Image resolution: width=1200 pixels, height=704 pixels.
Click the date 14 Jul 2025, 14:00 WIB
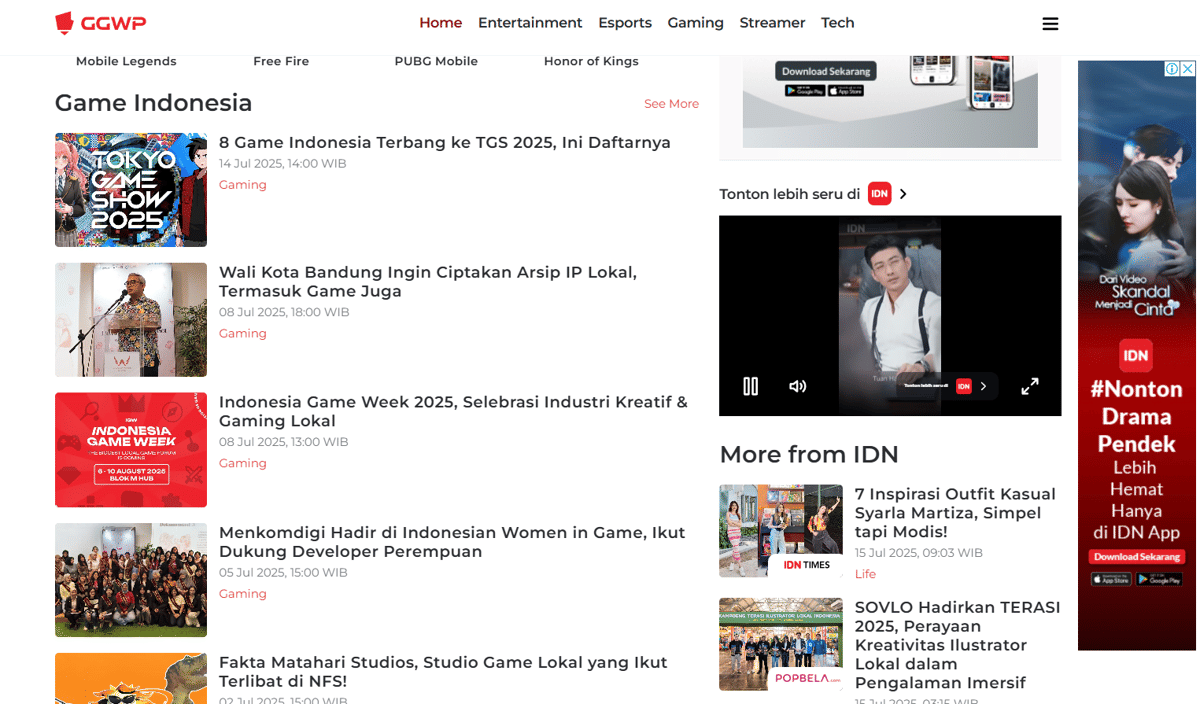pos(283,164)
